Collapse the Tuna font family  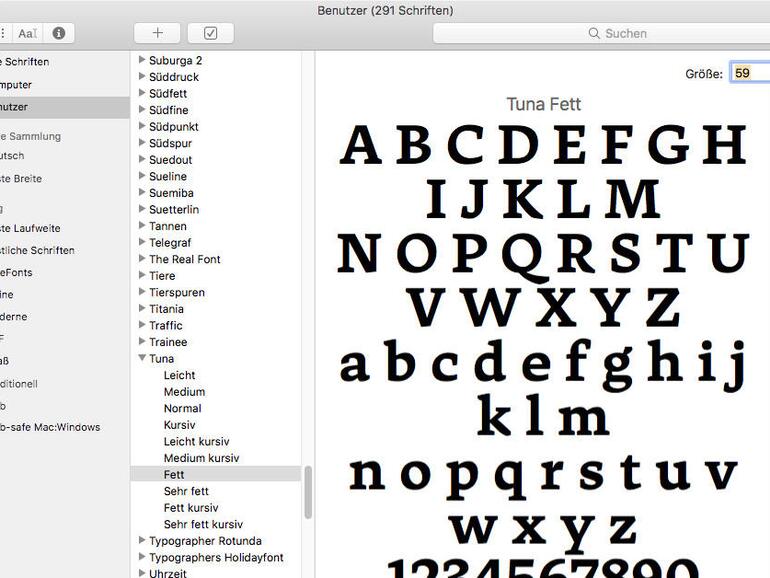(142, 358)
